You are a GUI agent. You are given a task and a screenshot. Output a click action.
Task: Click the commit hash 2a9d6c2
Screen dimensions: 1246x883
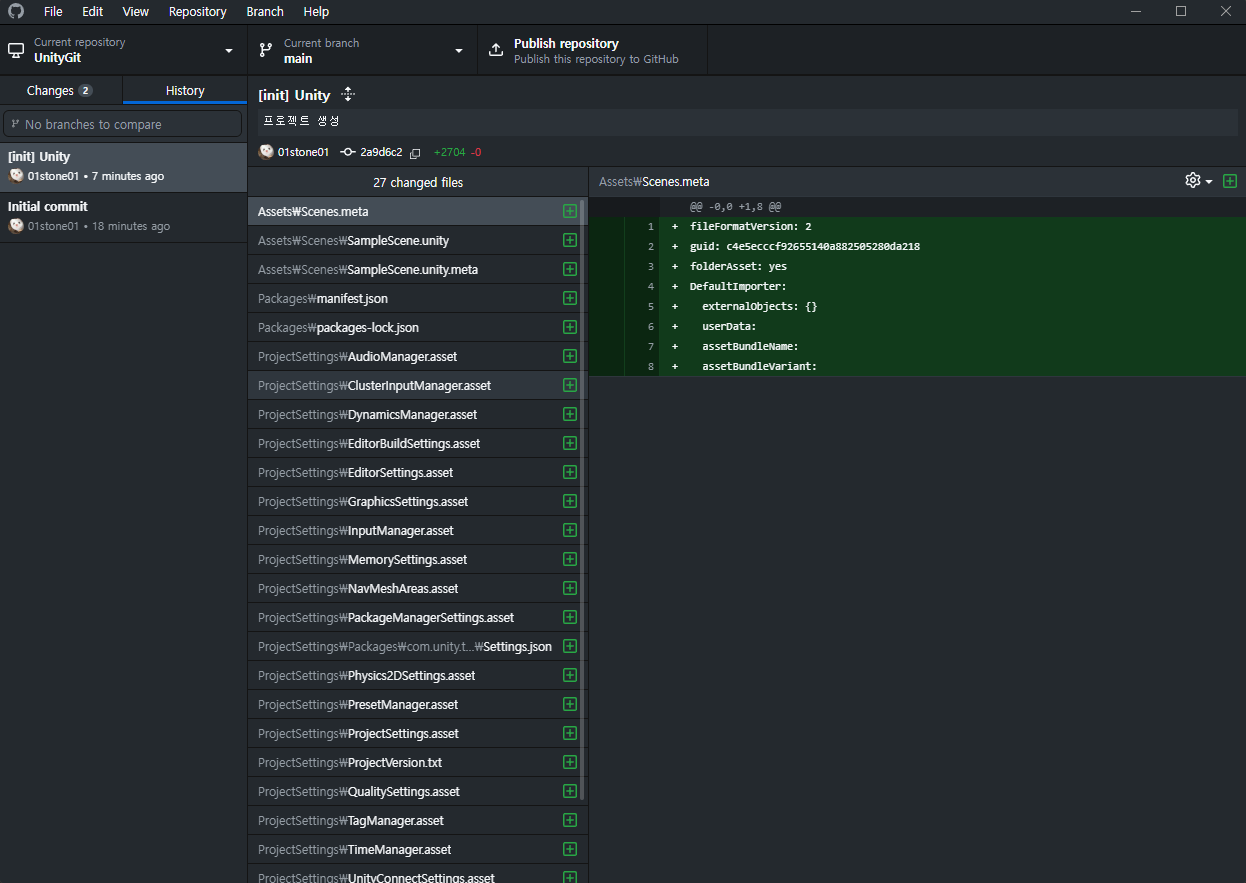pos(381,152)
